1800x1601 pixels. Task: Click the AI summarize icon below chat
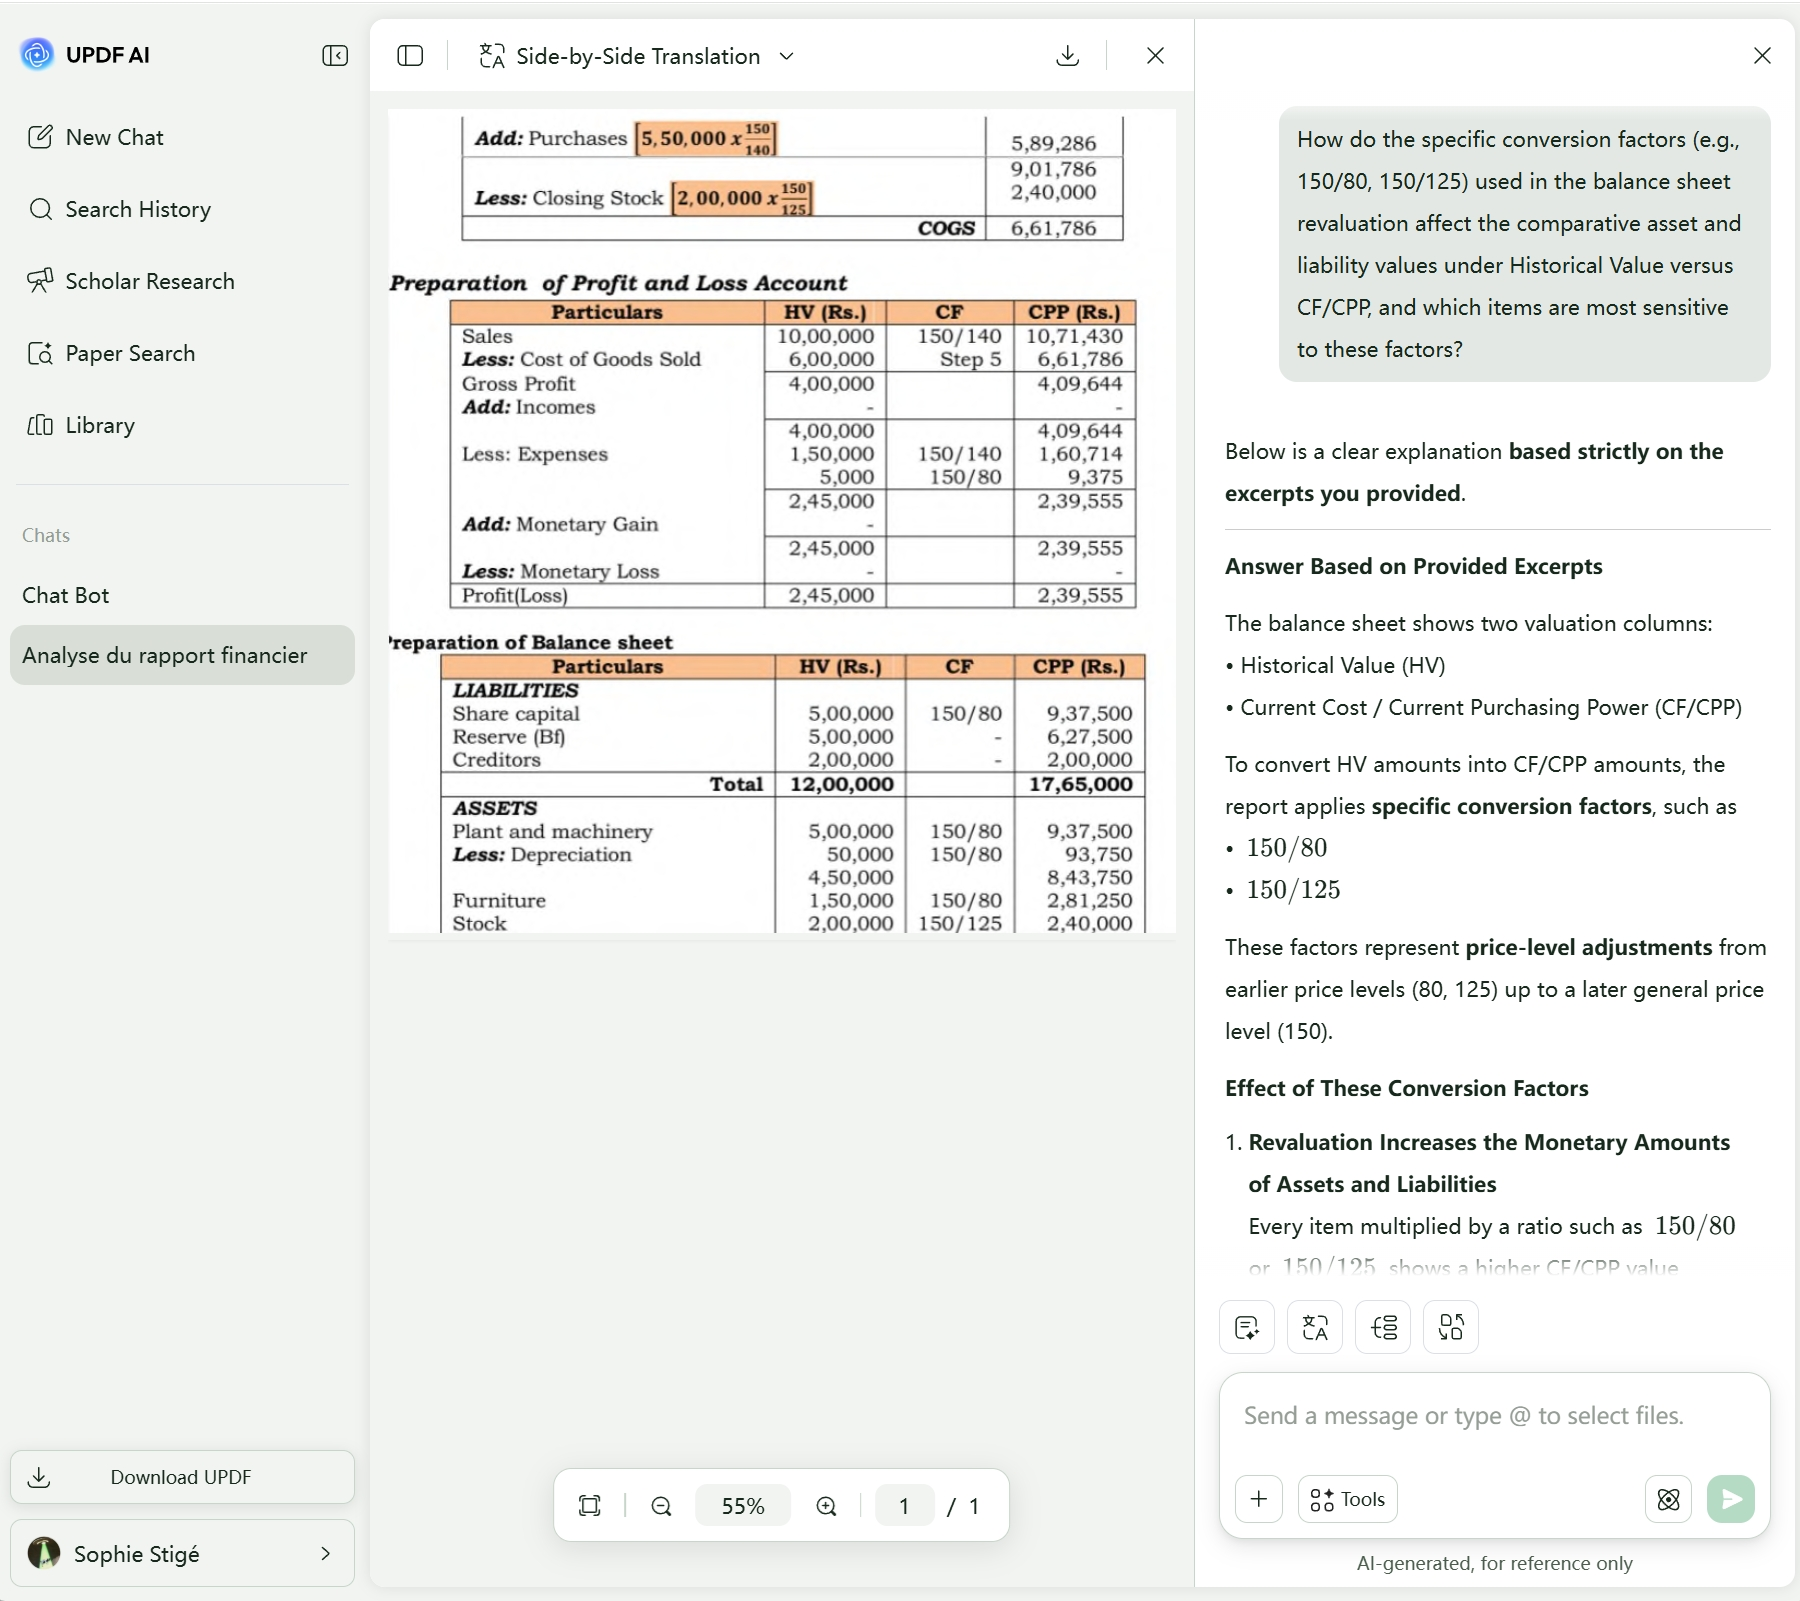(1247, 1327)
